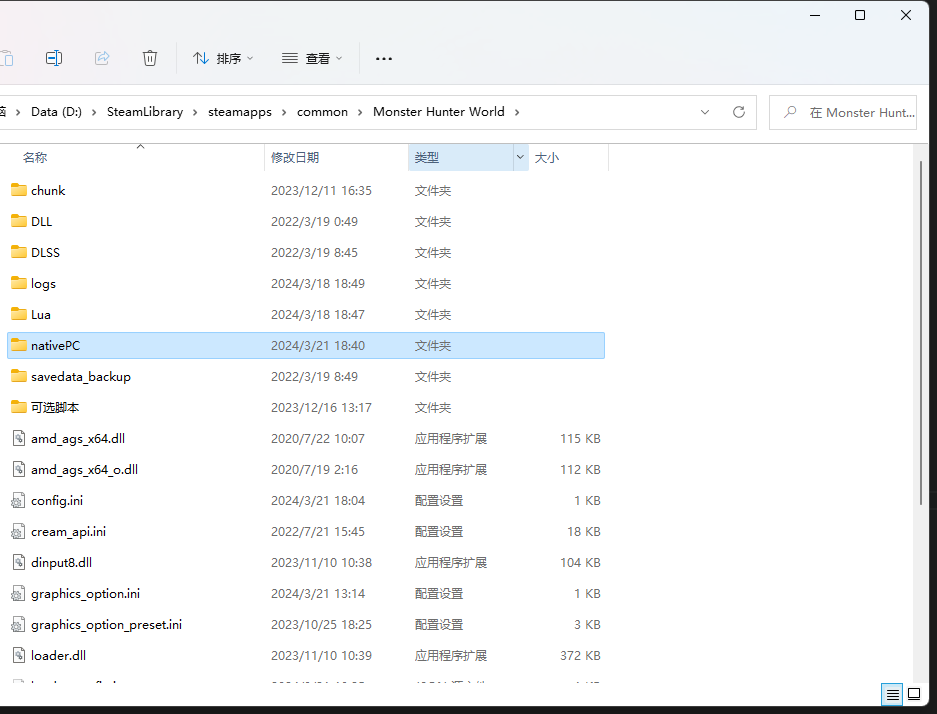937x714 pixels.
Task: Select the DLL folder icon
Action: point(19,221)
